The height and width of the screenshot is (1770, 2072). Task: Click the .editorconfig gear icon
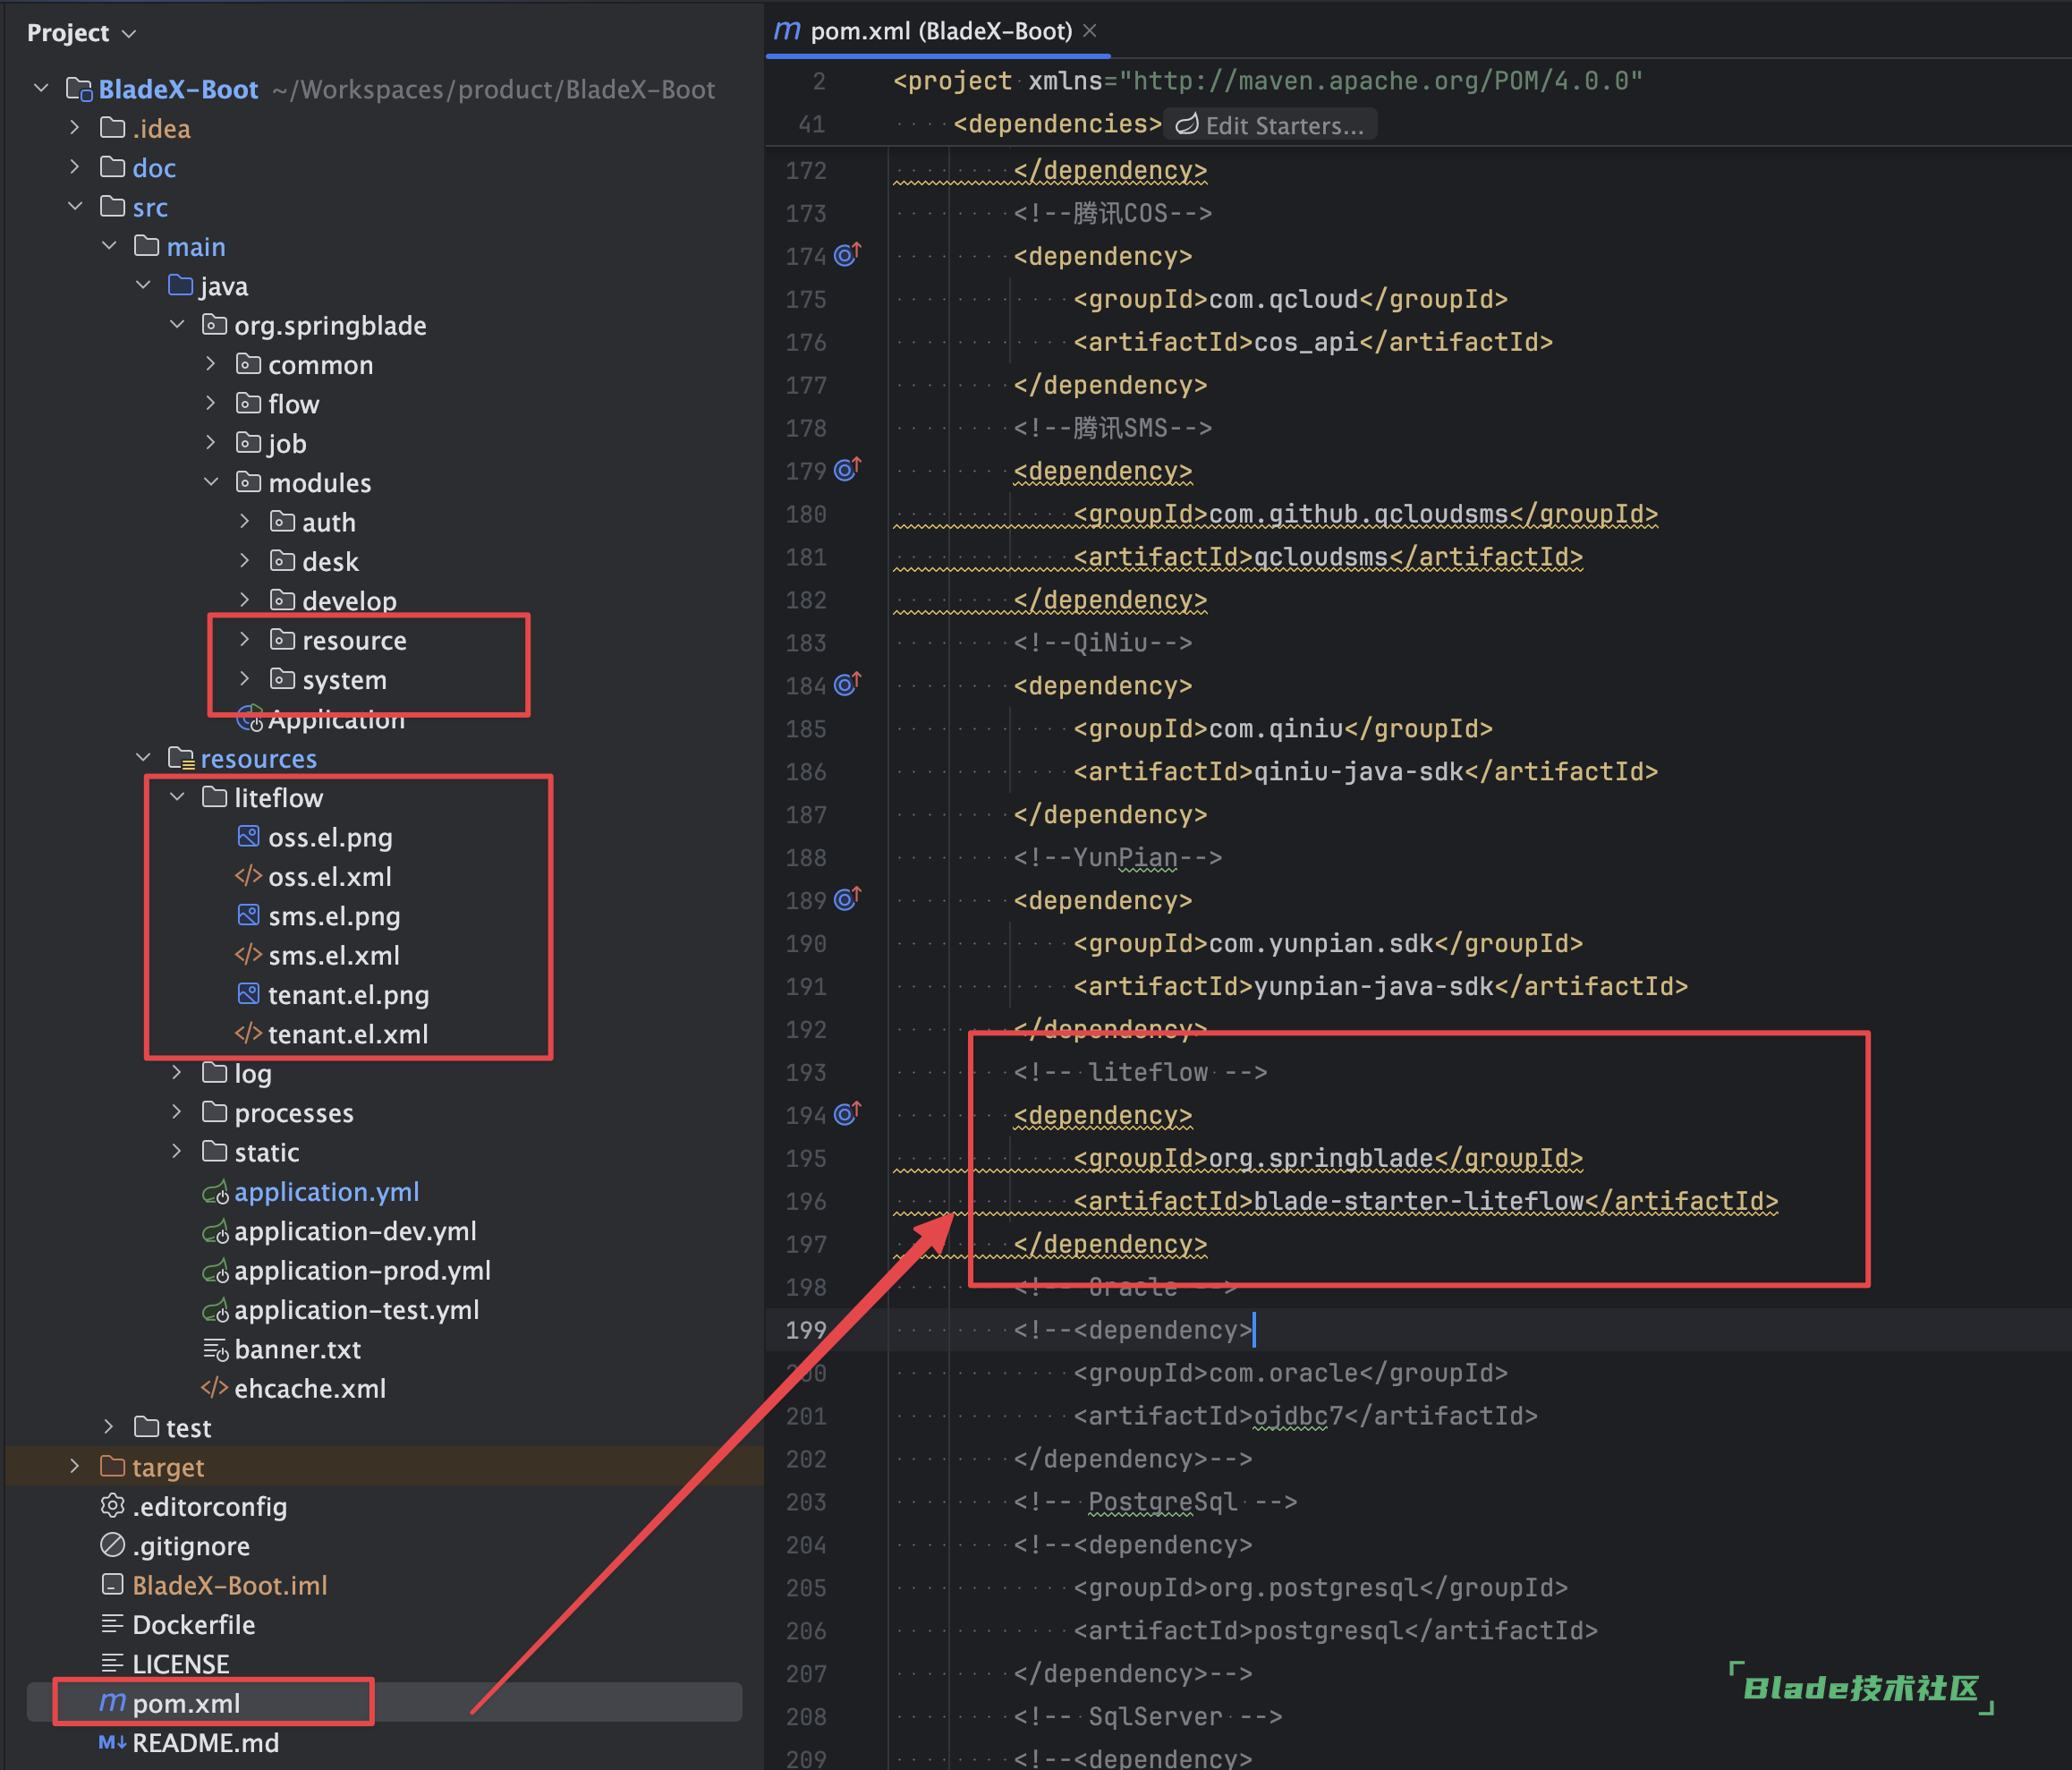pyautogui.click(x=112, y=1506)
